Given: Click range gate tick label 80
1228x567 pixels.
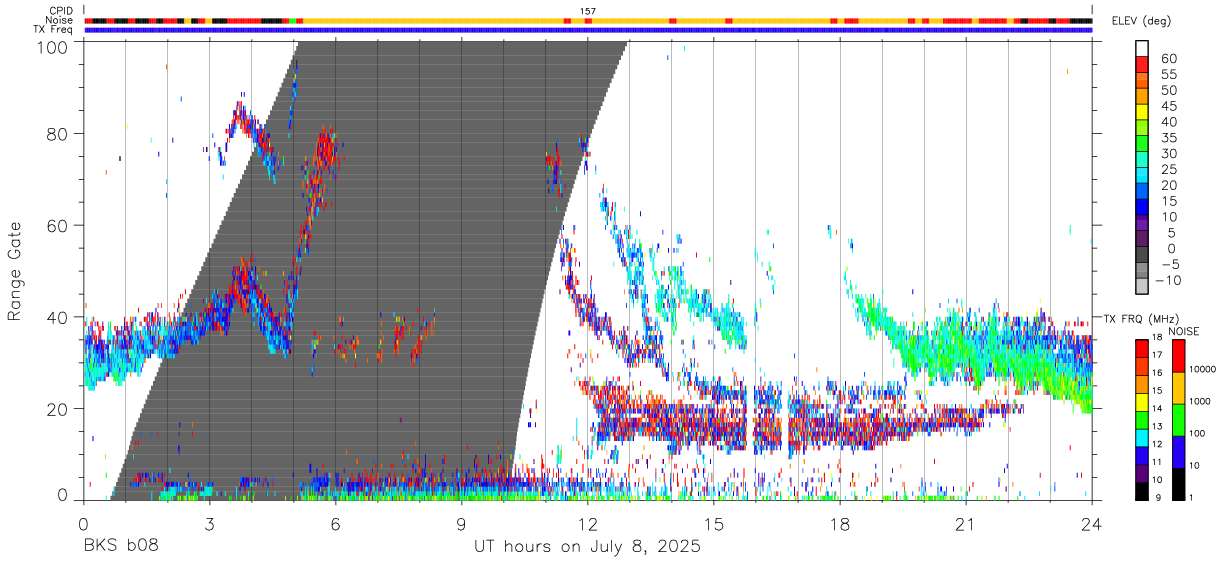Looking at the screenshot, I should point(59,135).
